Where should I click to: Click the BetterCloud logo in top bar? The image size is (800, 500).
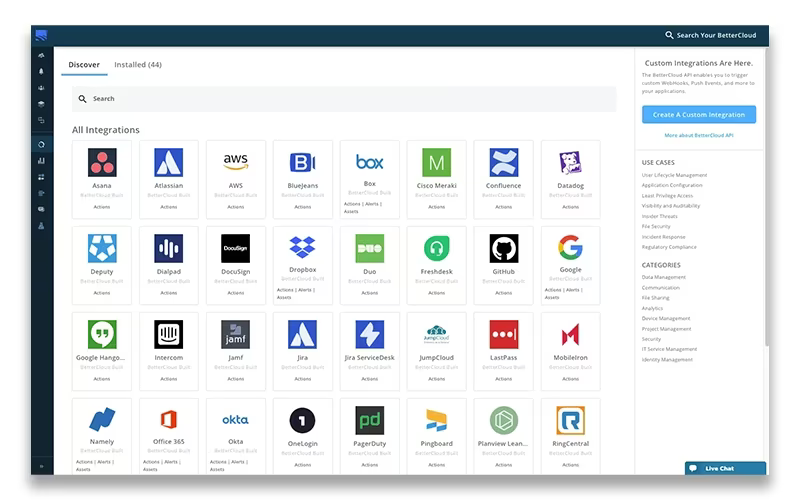[41, 35]
